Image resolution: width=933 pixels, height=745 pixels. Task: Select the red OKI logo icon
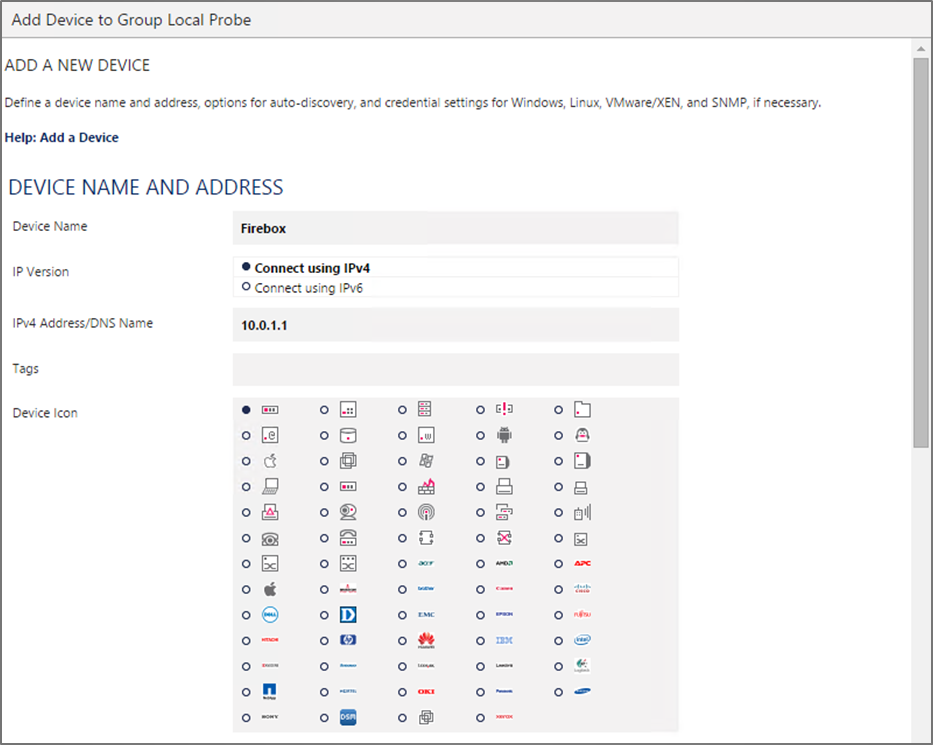pos(426,691)
